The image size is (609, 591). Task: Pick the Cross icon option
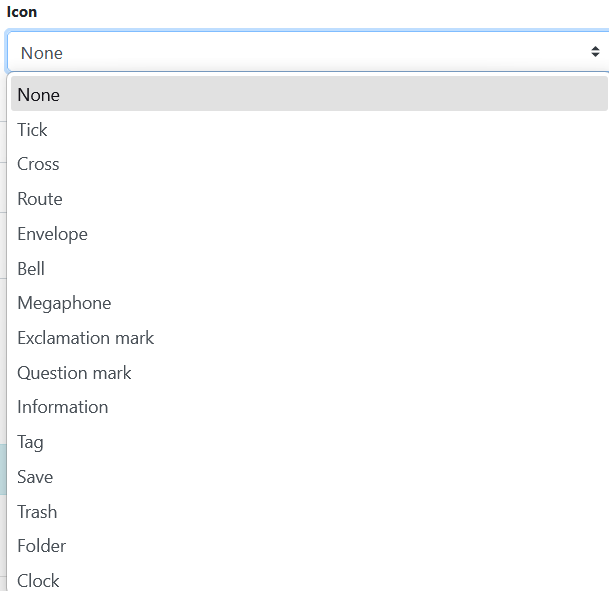tap(38, 164)
